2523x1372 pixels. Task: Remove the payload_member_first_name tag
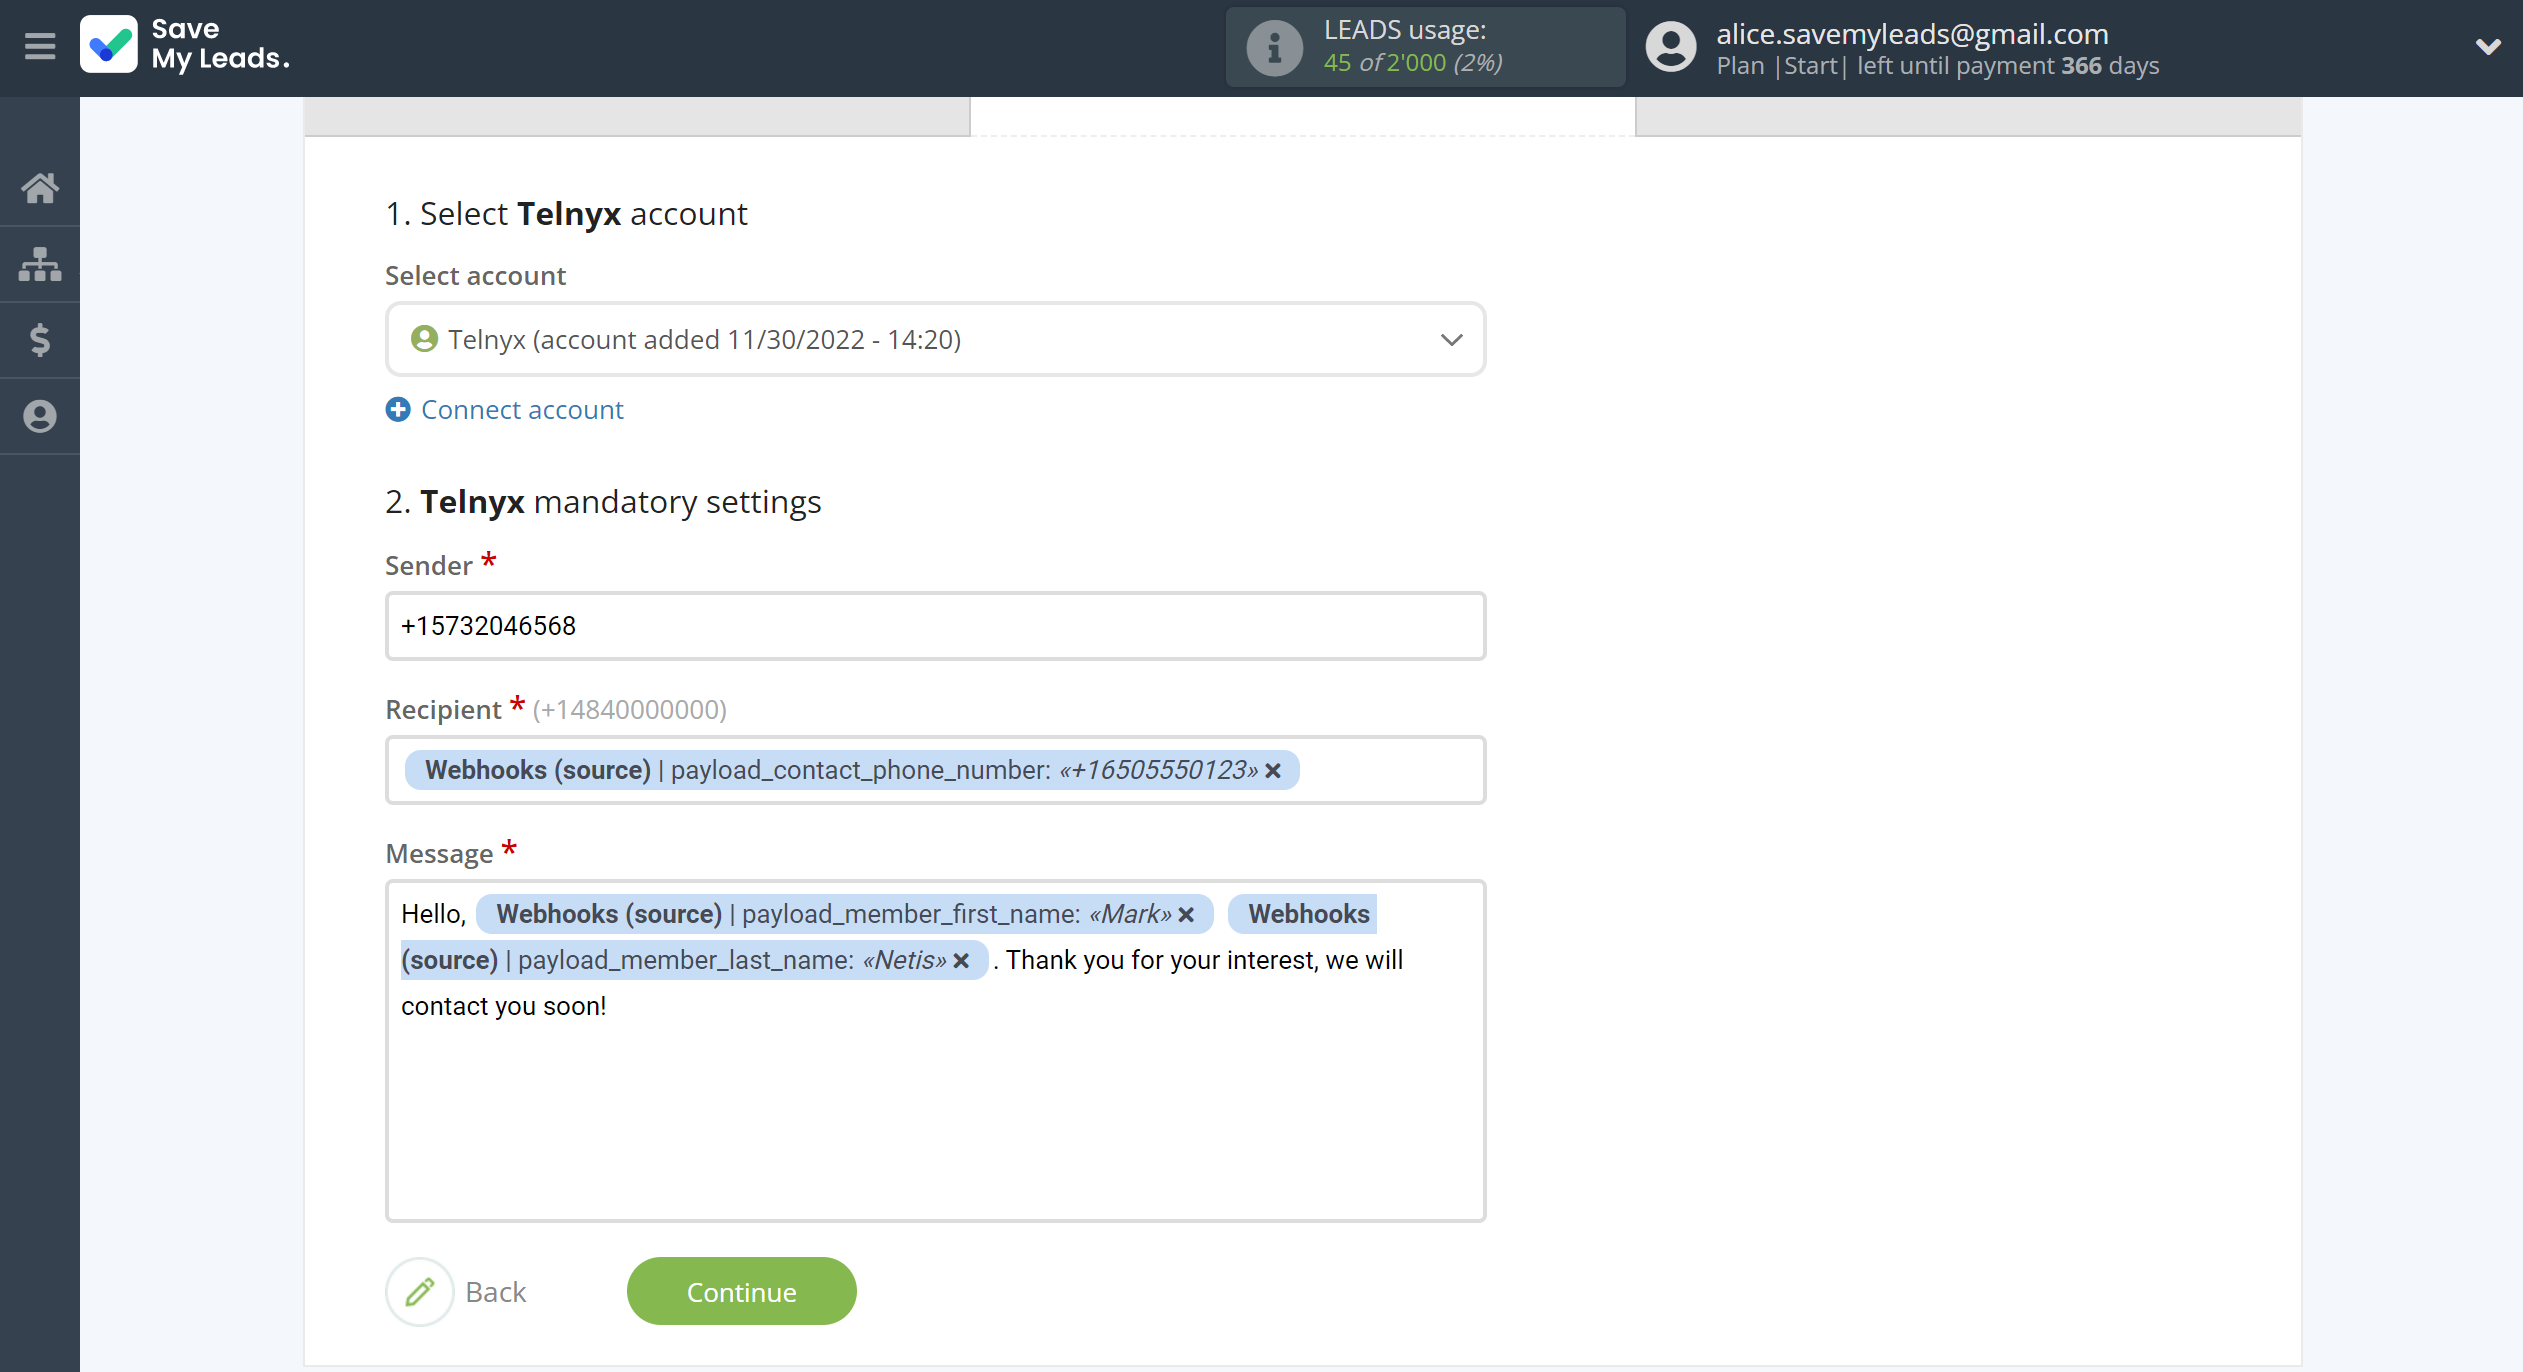point(1186,914)
